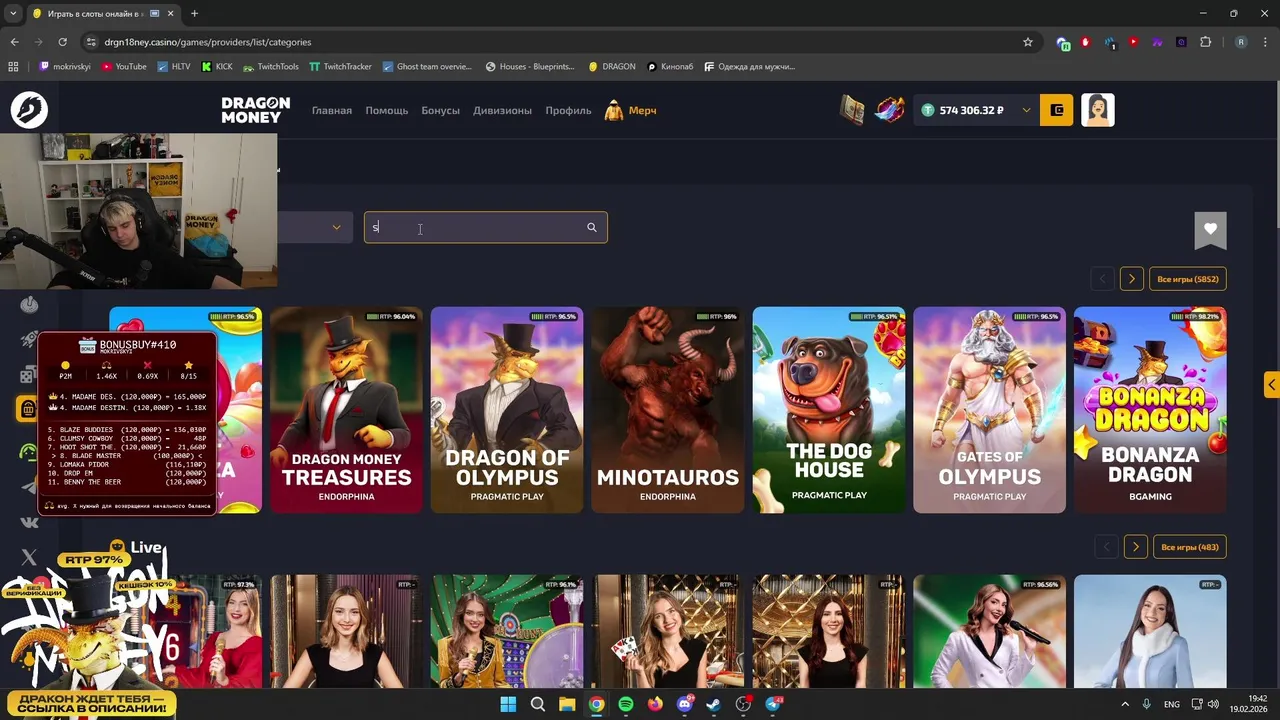
Task: Open the TwitchTracker bookmark
Action: 340,67
